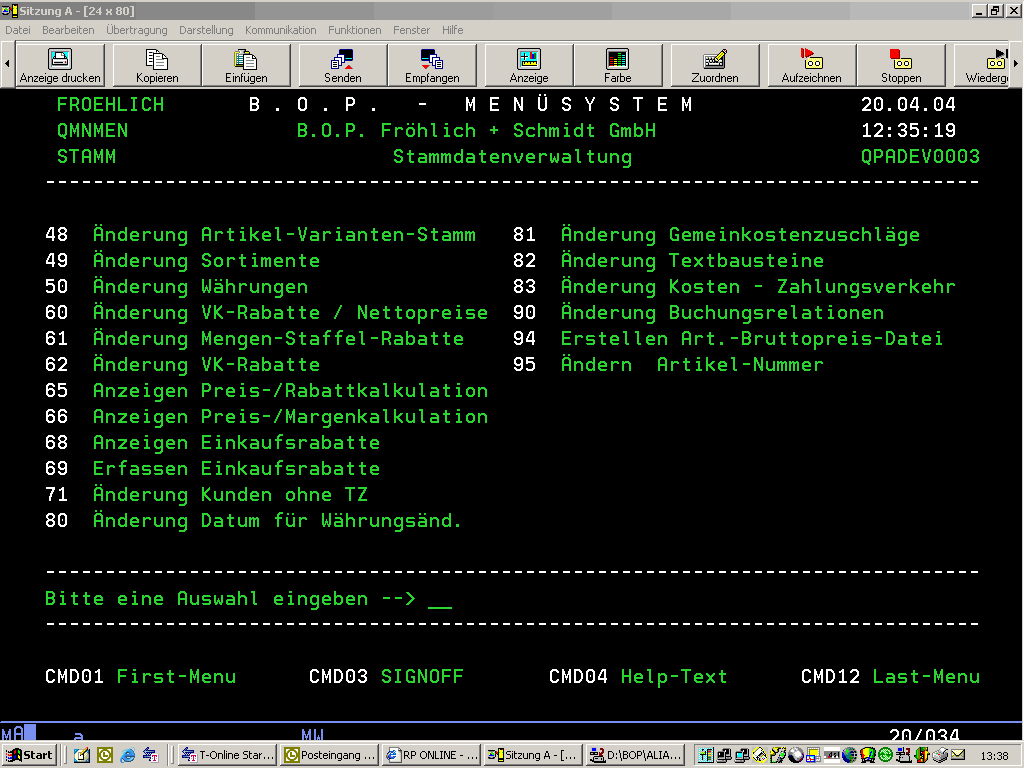
Task: Click CMD01 First-Menu
Action: click(140, 677)
